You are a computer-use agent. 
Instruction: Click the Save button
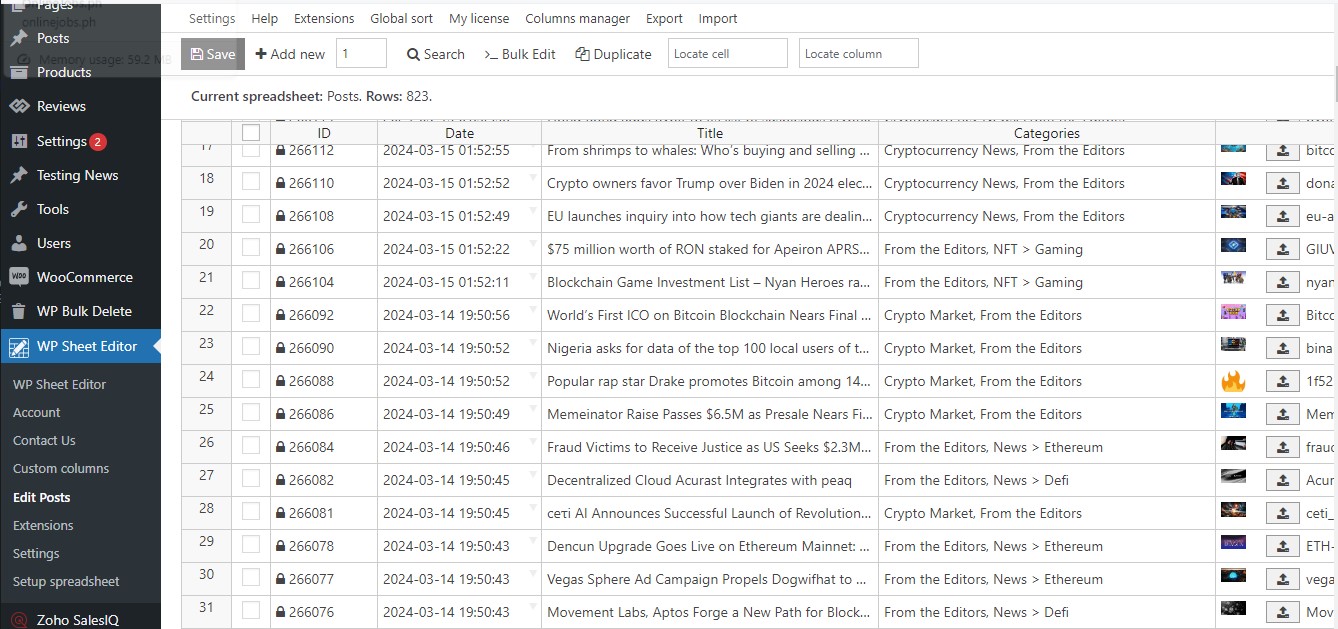(213, 54)
